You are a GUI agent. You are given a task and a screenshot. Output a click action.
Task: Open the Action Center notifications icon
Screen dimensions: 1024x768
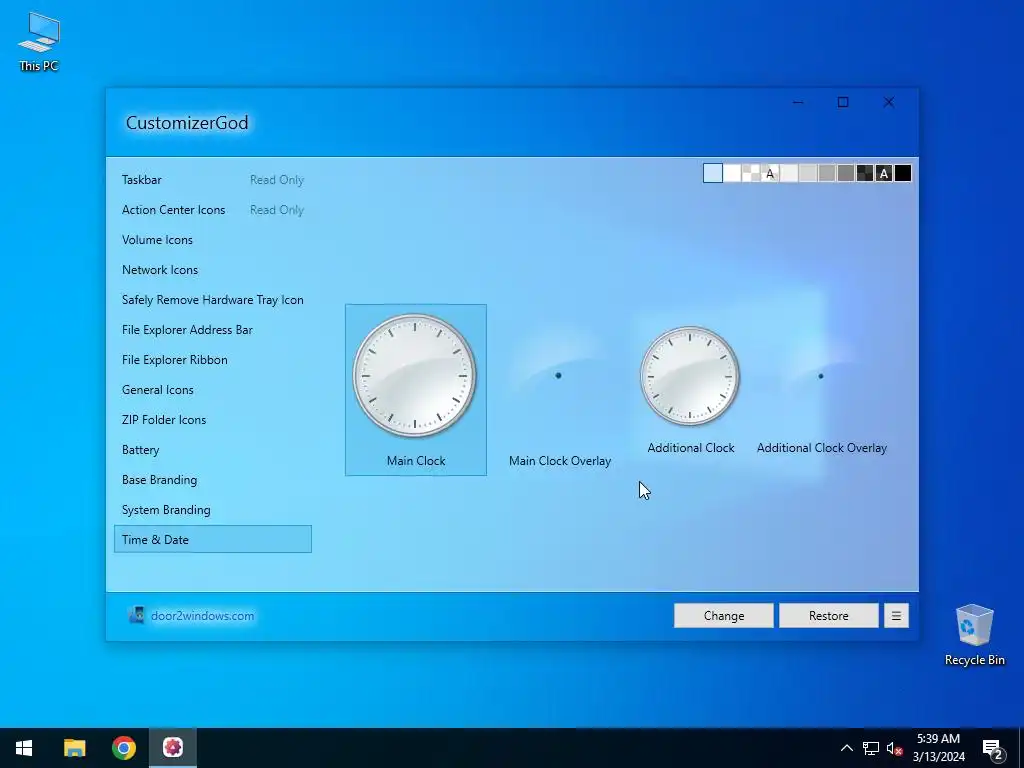pyautogui.click(x=993, y=748)
